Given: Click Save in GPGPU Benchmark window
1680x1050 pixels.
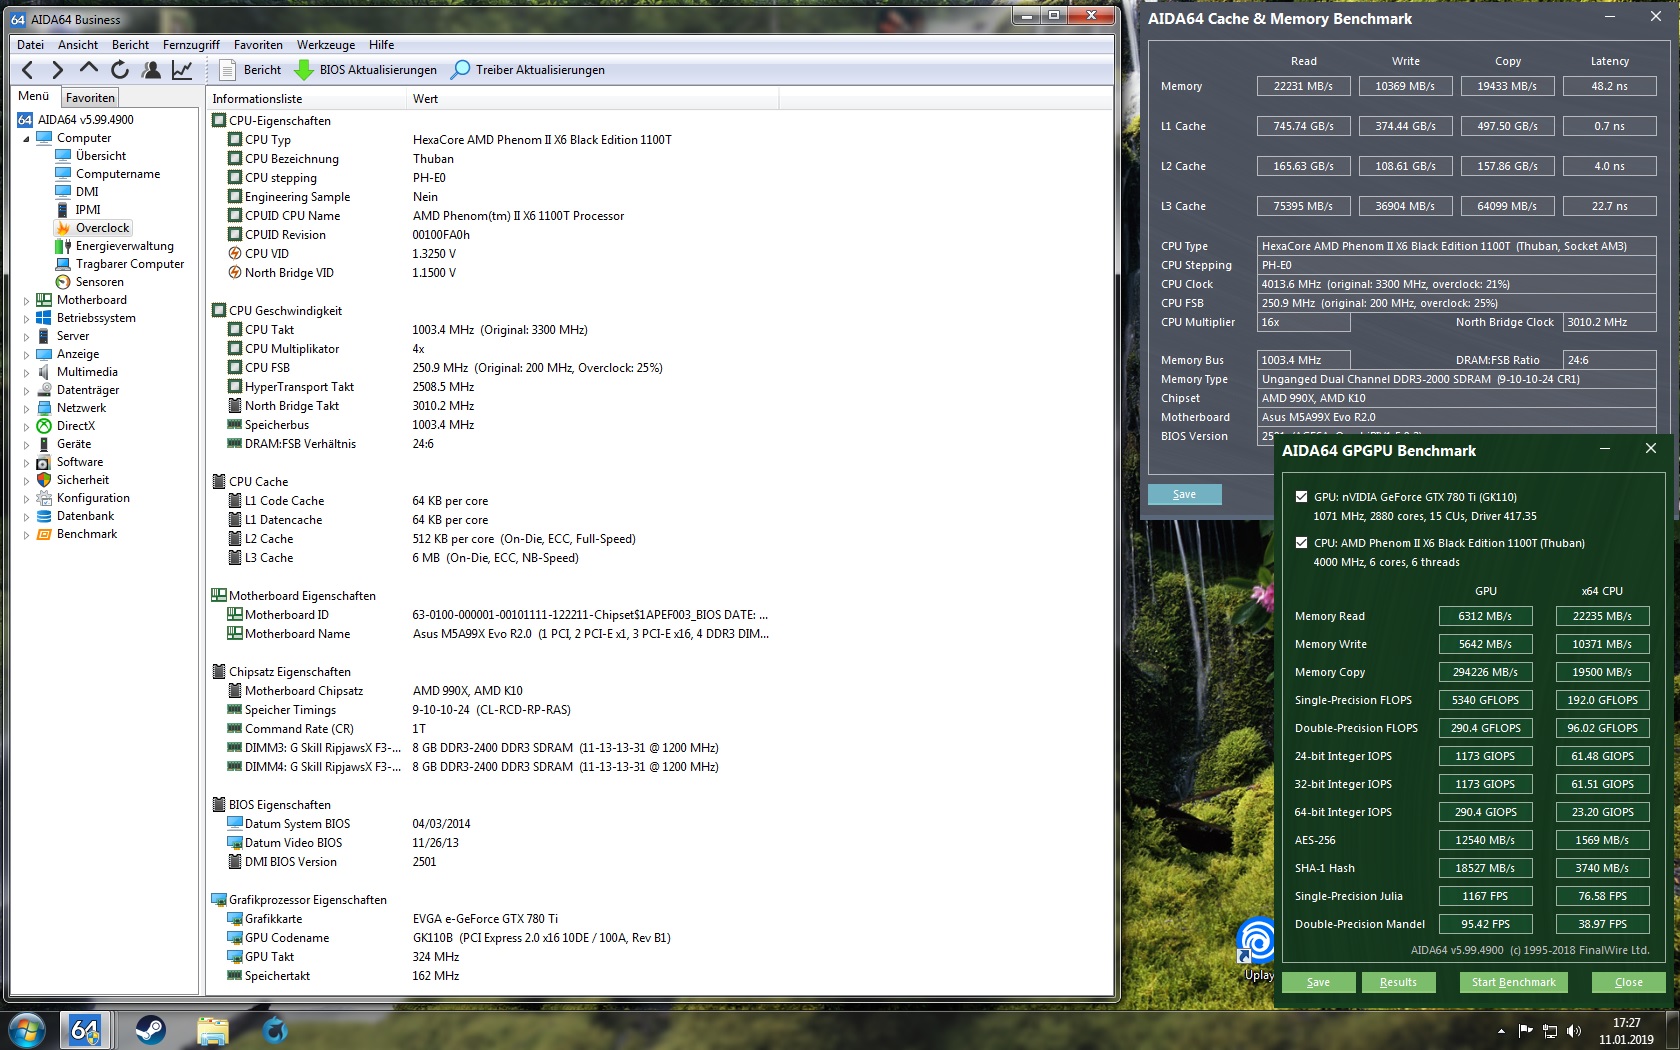Looking at the screenshot, I should pos(1318,982).
